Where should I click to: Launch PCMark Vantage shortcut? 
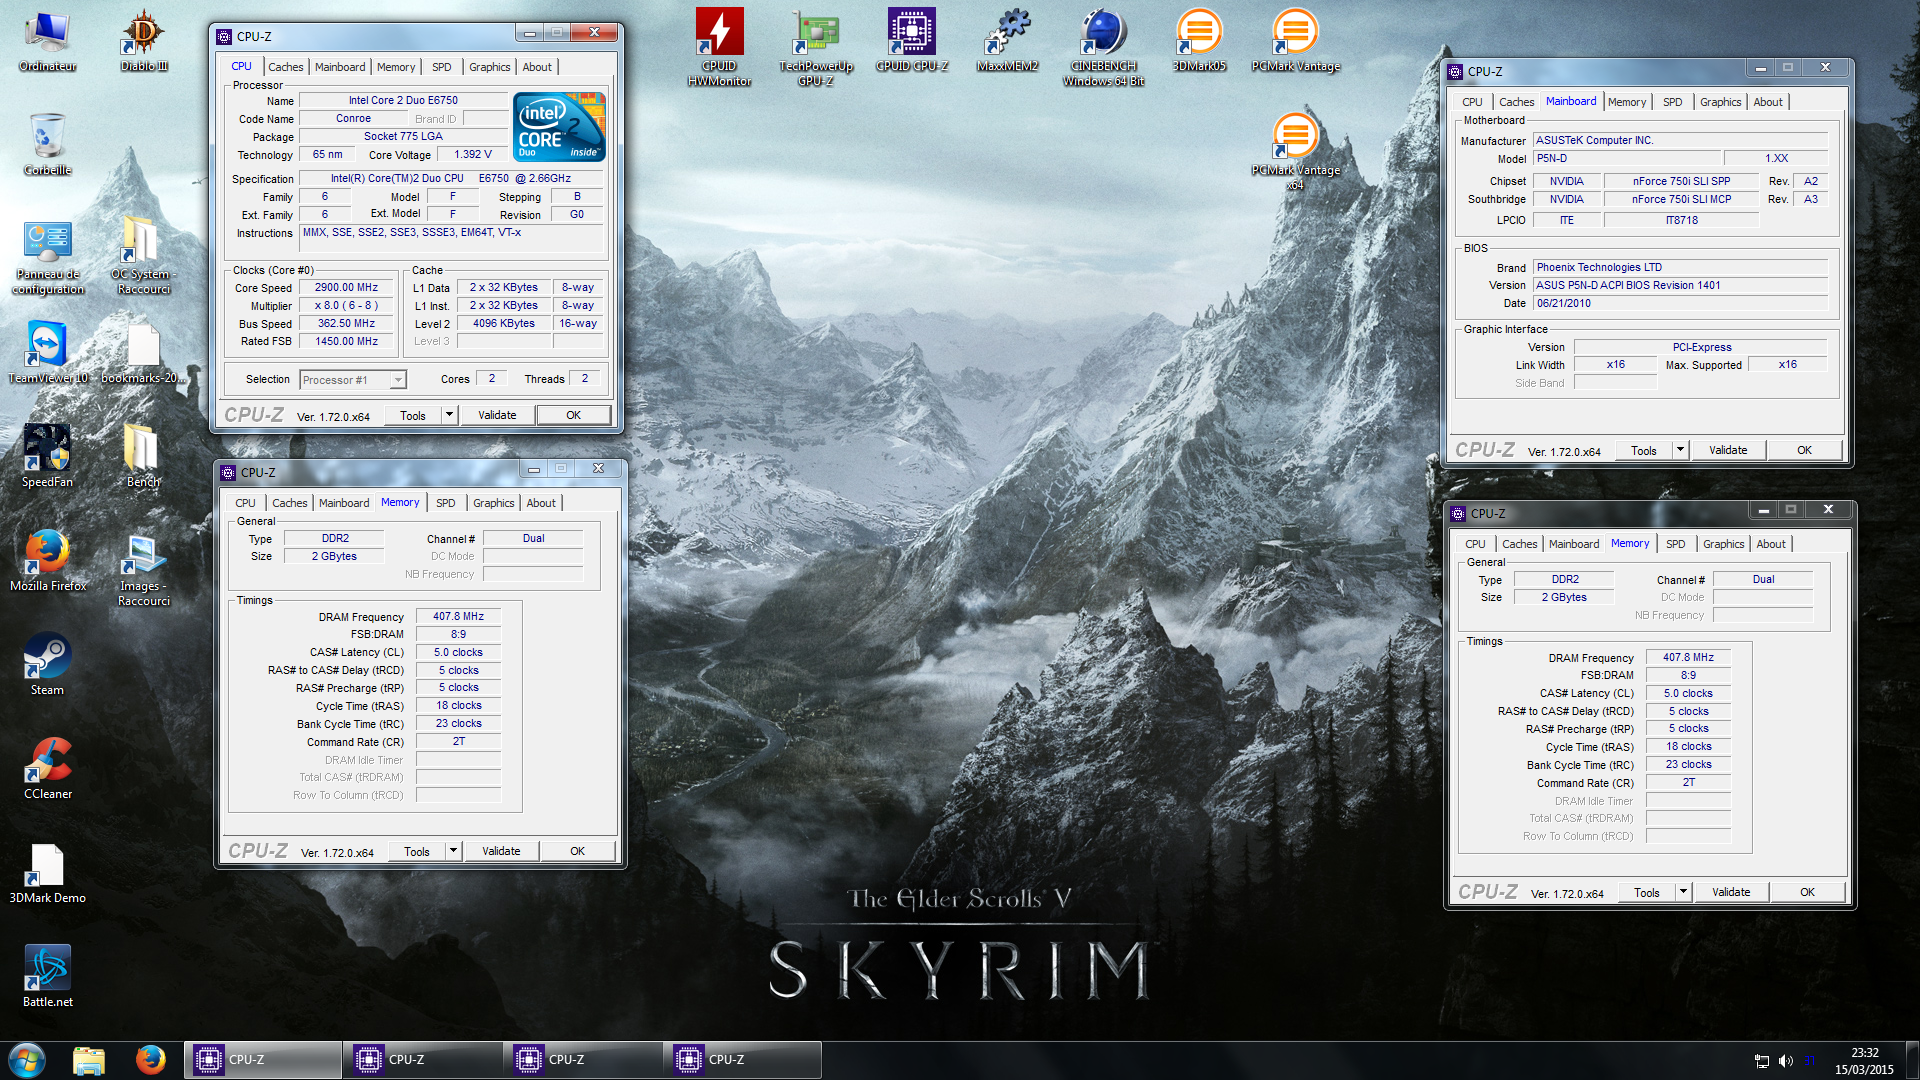point(1295,40)
